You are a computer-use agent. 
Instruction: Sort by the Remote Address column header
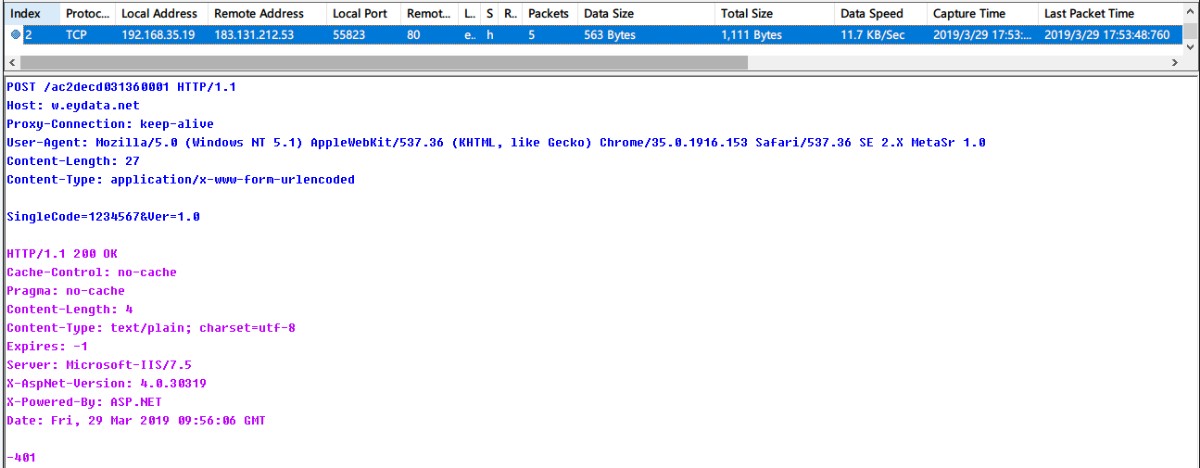267,14
